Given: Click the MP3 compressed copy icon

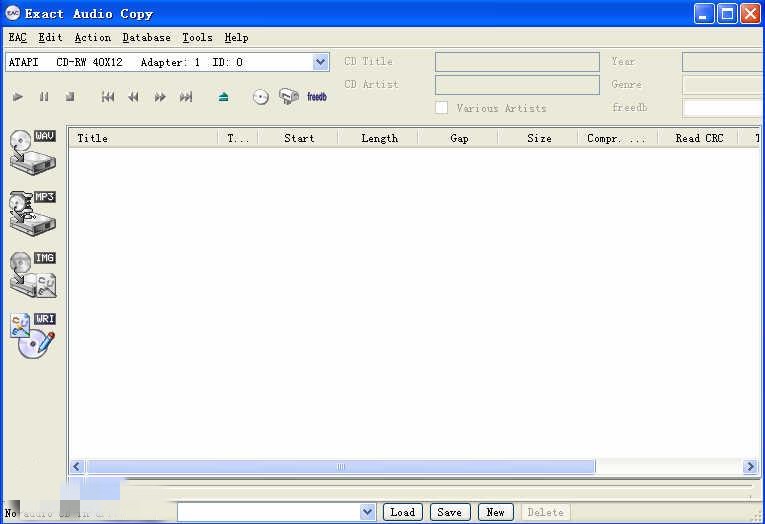Looking at the screenshot, I should (32, 213).
